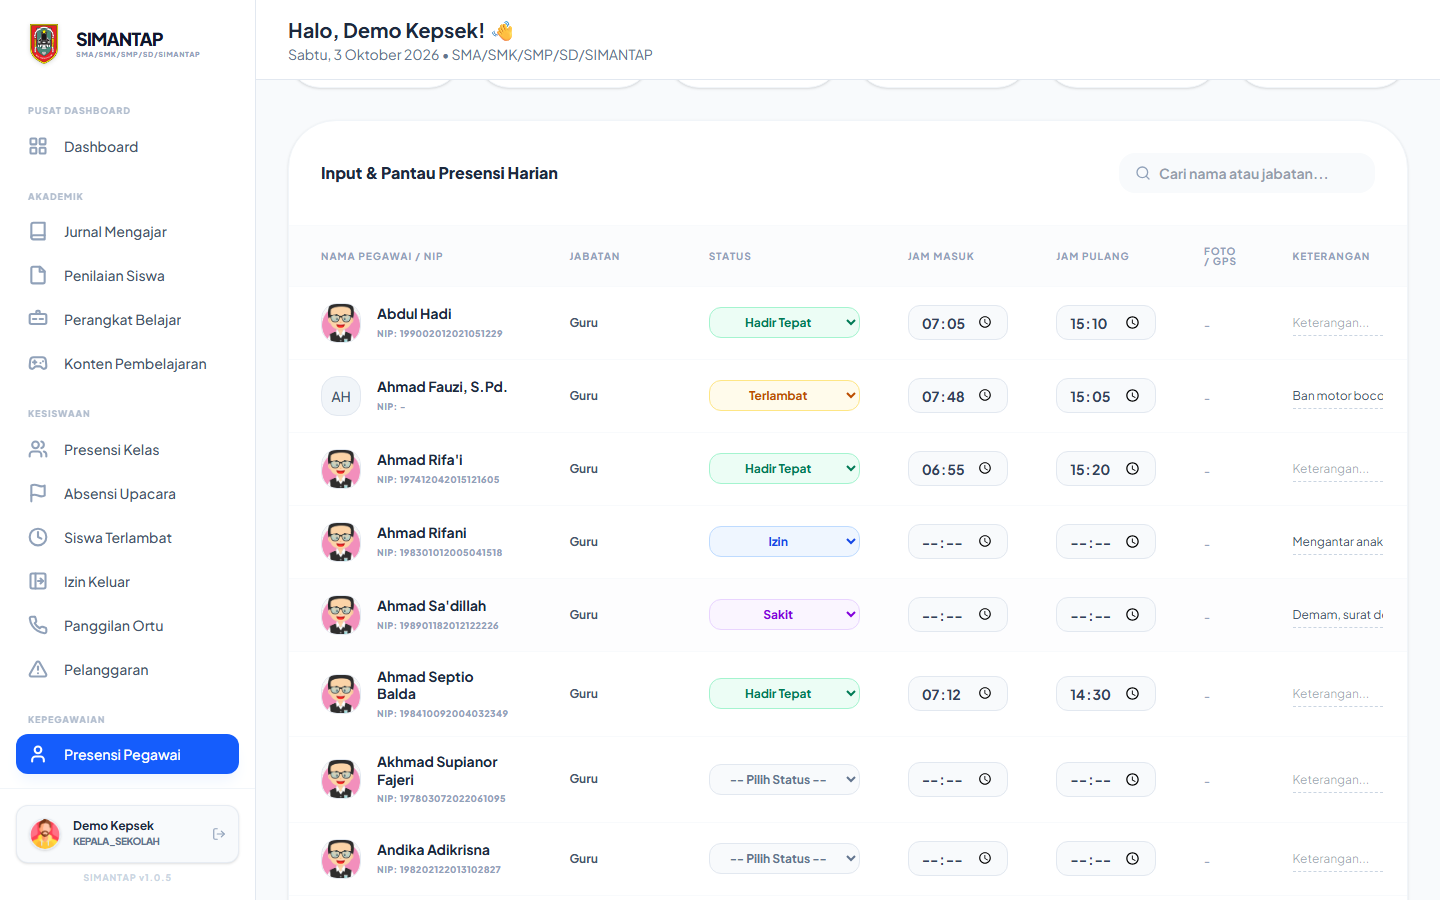
Task: Edit Ahmad Rifani's Keterangan note
Action: click(x=1337, y=542)
